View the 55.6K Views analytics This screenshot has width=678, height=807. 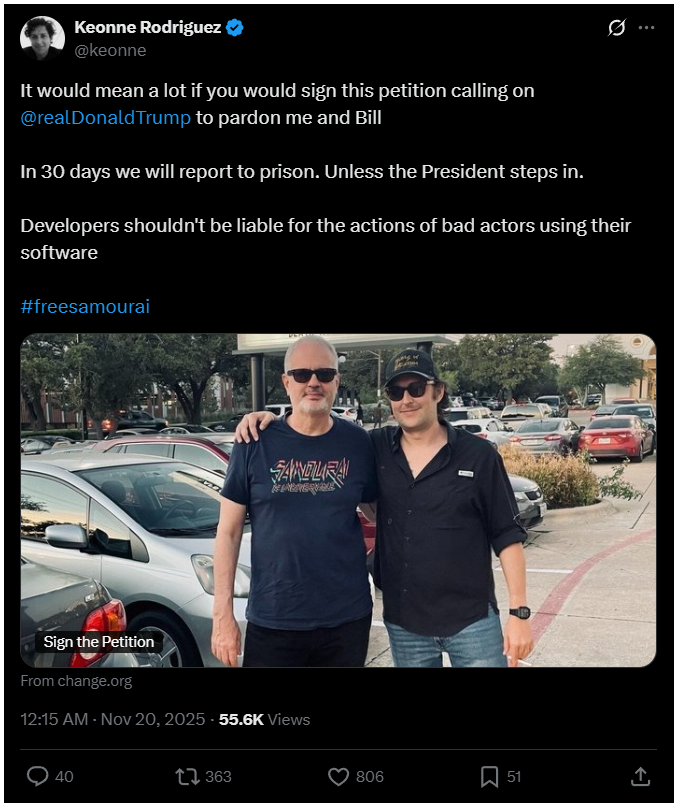tap(265, 719)
